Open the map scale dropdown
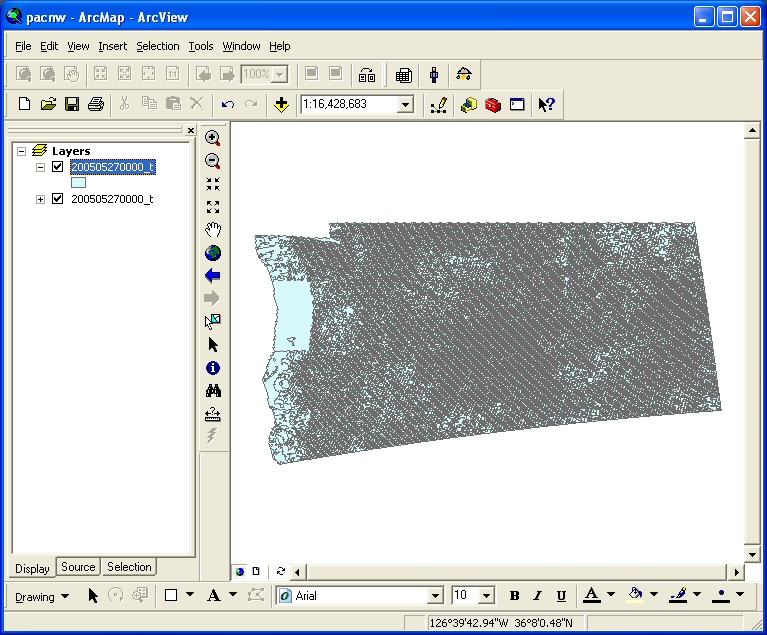The height and width of the screenshot is (635, 767). [405, 104]
